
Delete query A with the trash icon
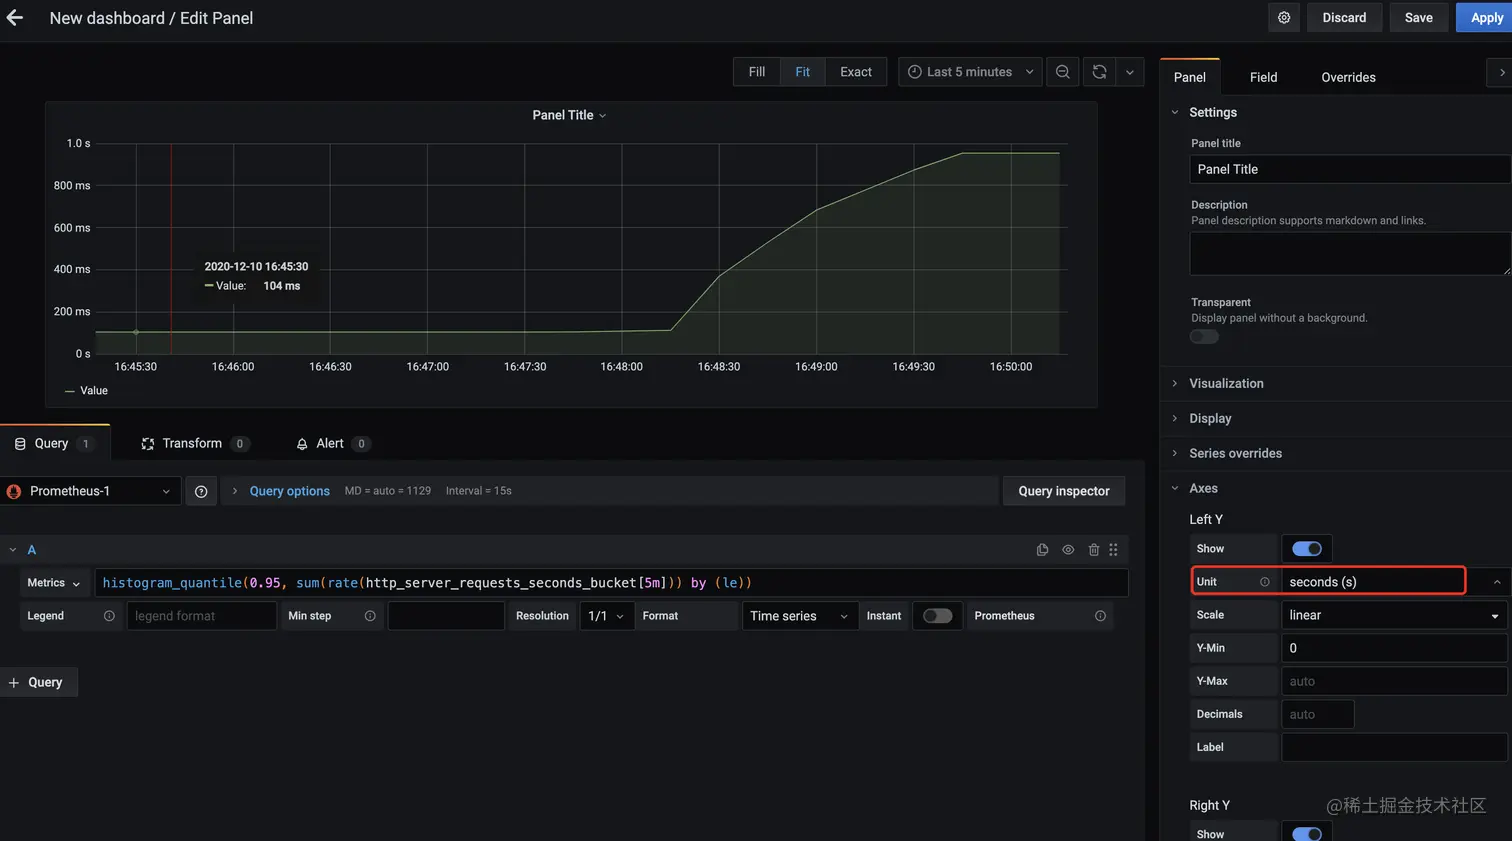click(1094, 550)
